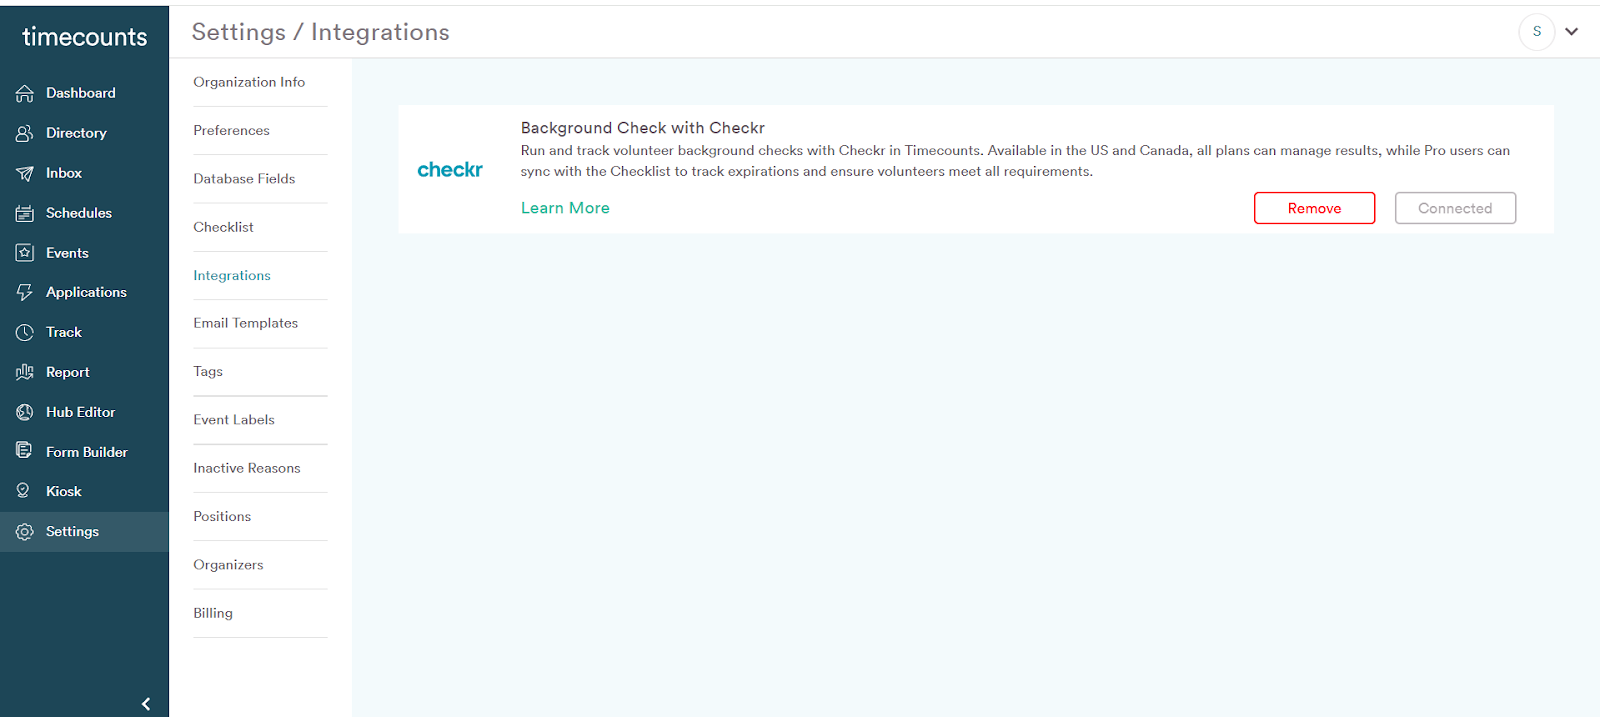The height and width of the screenshot is (717, 1600).
Task: Select the Form Builder label
Action: (87, 452)
